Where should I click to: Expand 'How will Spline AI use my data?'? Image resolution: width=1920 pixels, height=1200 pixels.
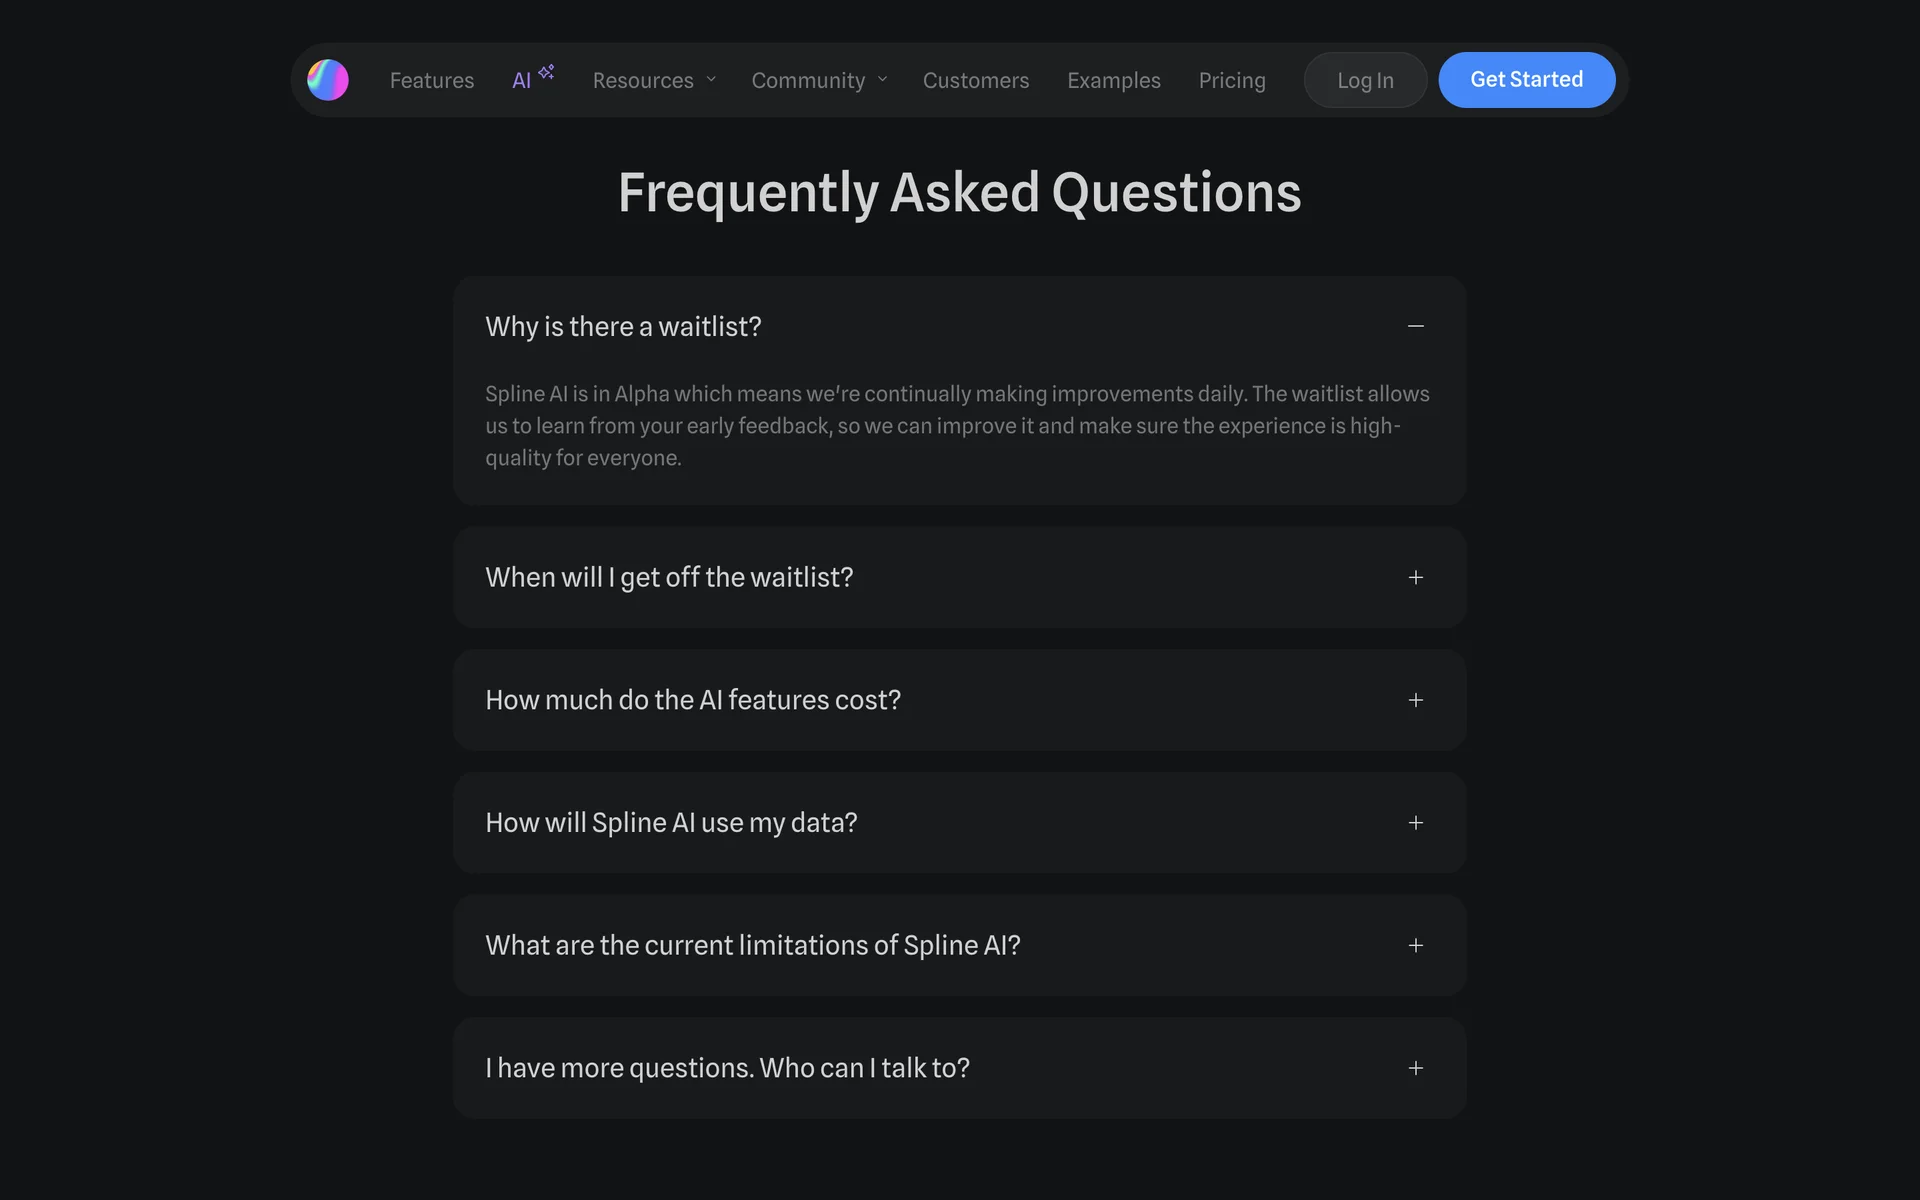click(x=671, y=823)
